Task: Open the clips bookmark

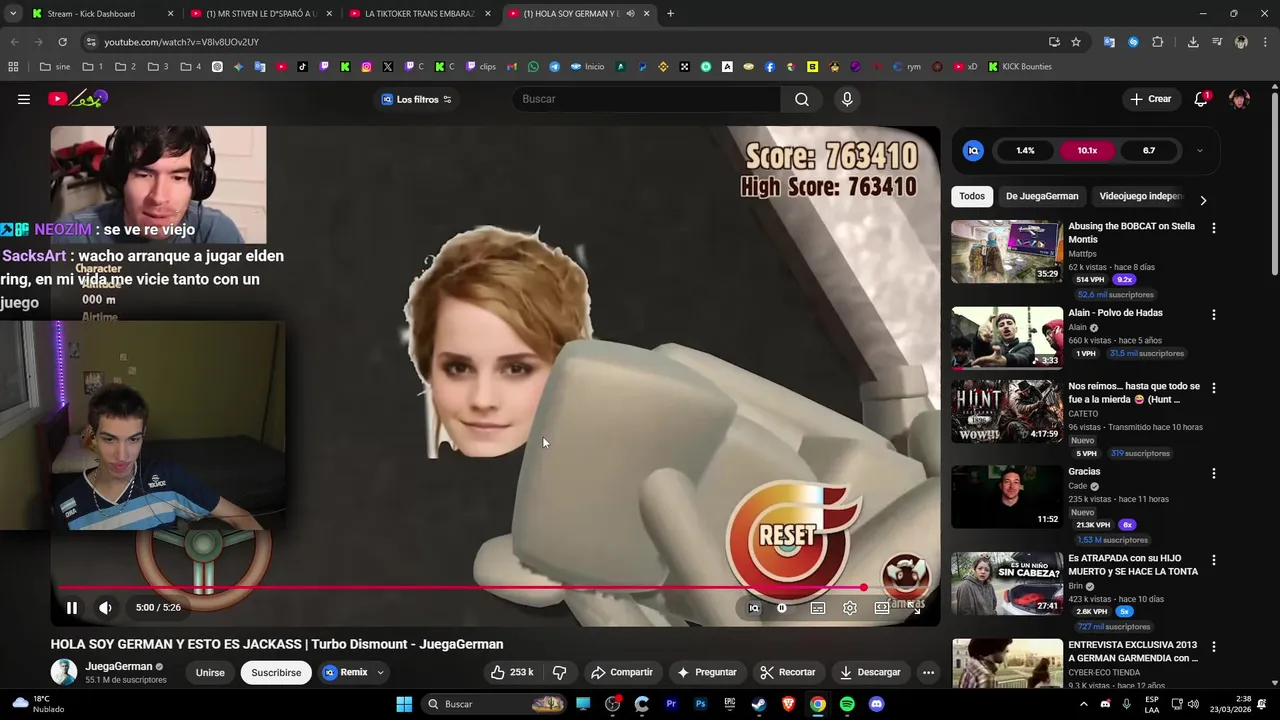Action: tap(481, 67)
